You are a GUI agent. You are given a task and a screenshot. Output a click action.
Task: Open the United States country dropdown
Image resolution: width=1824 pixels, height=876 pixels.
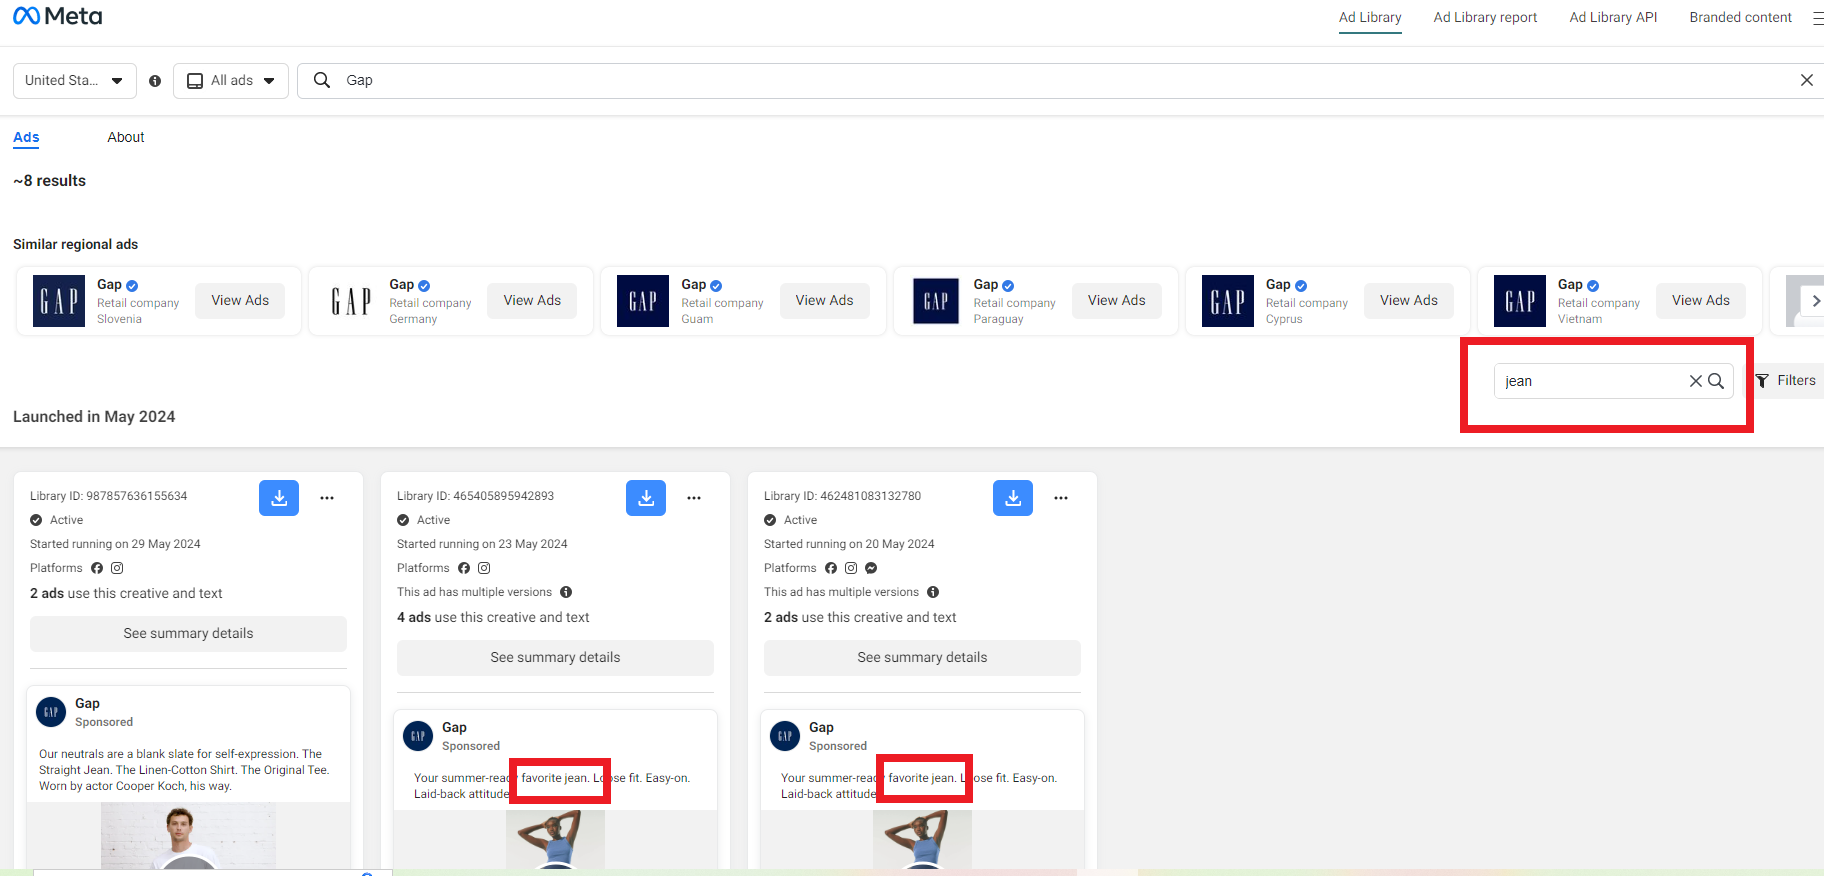tap(74, 81)
